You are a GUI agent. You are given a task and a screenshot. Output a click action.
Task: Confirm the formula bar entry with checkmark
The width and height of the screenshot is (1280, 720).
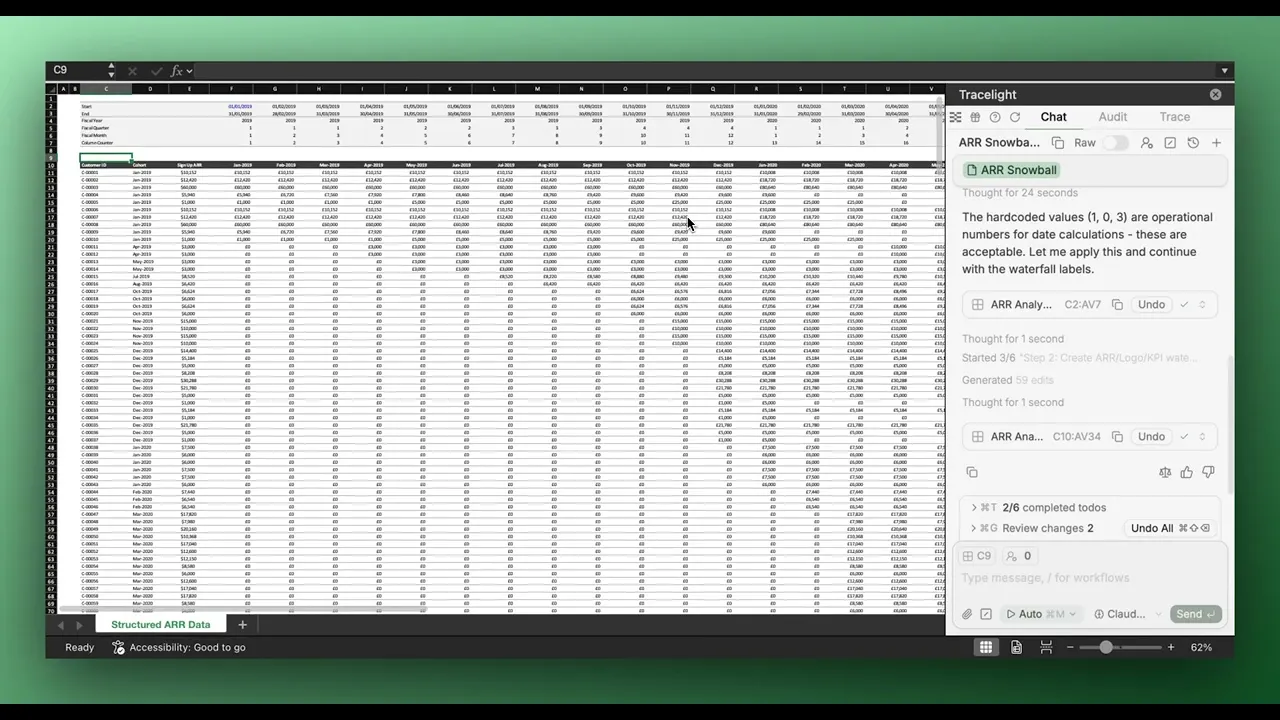pos(156,71)
